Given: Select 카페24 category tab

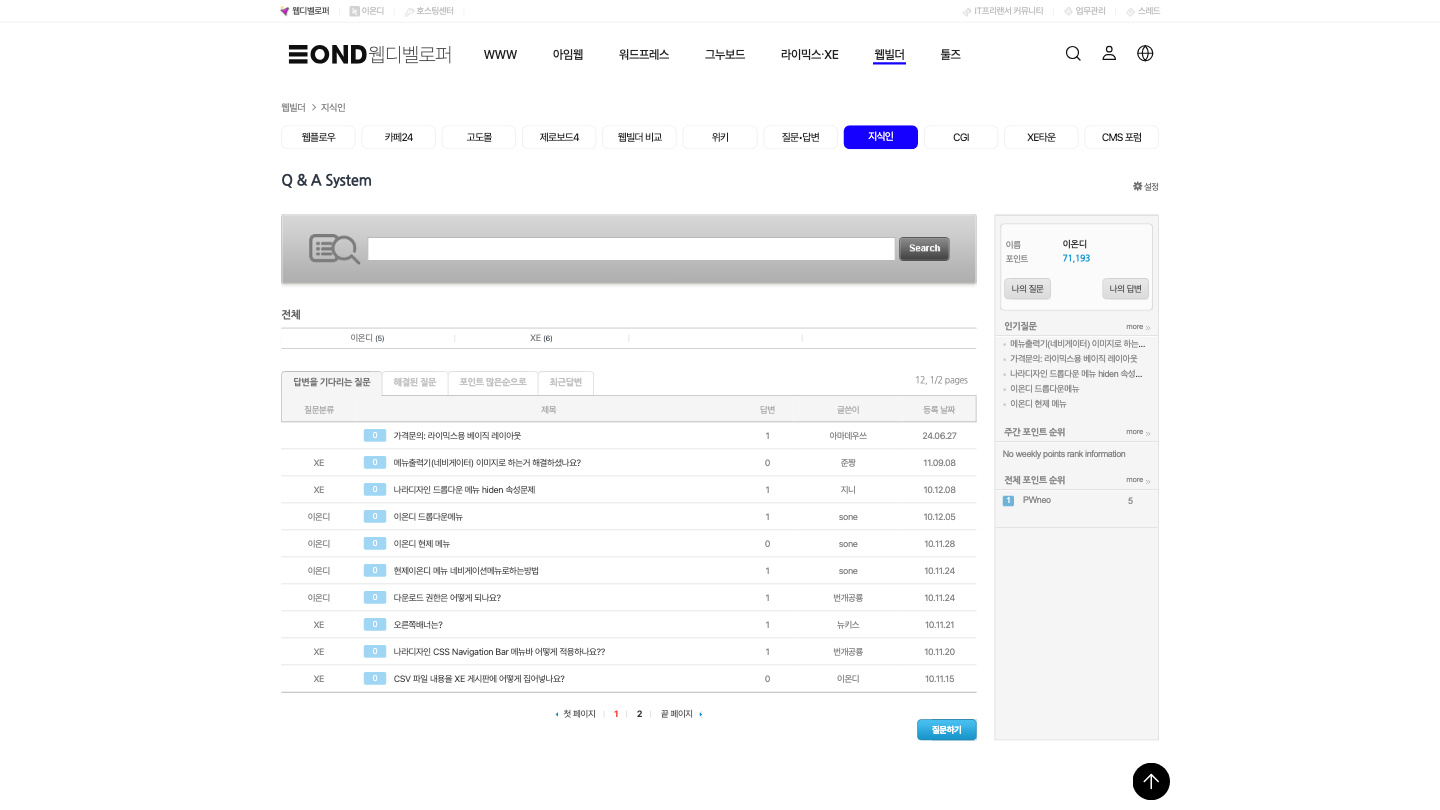Looking at the screenshot, I should 399,137.
